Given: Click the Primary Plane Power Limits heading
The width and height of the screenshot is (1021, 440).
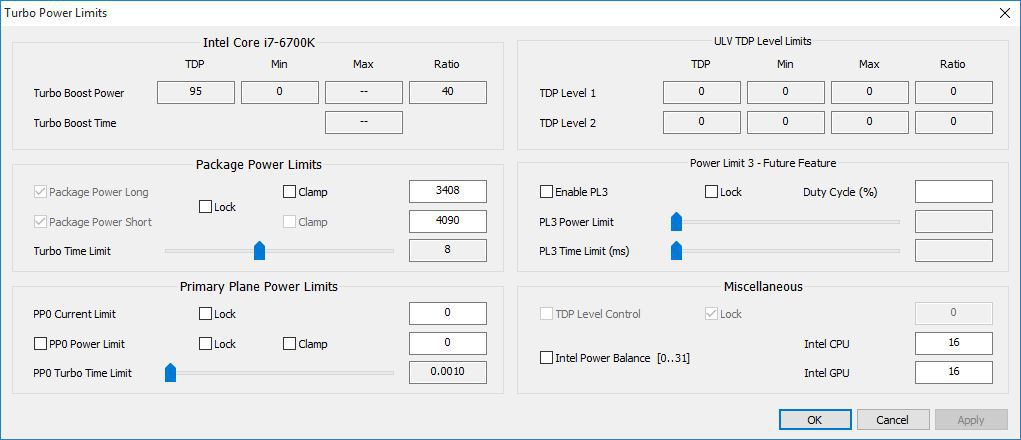Looking at the screenshot, I should coord(259,286).
